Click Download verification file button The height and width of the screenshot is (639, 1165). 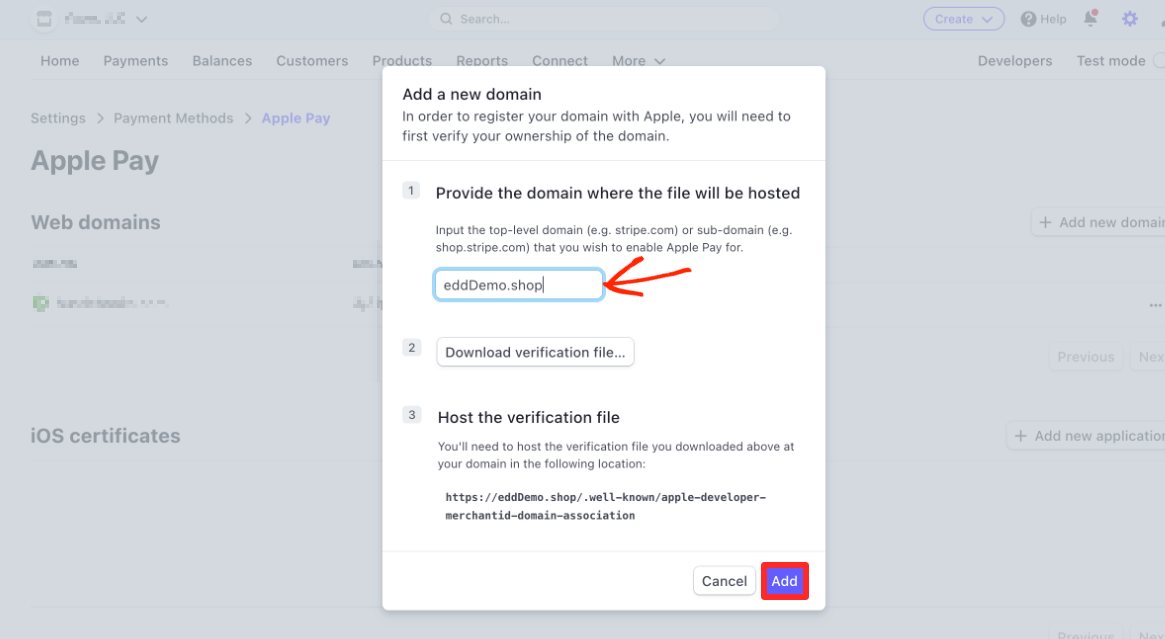pos(535,352)
